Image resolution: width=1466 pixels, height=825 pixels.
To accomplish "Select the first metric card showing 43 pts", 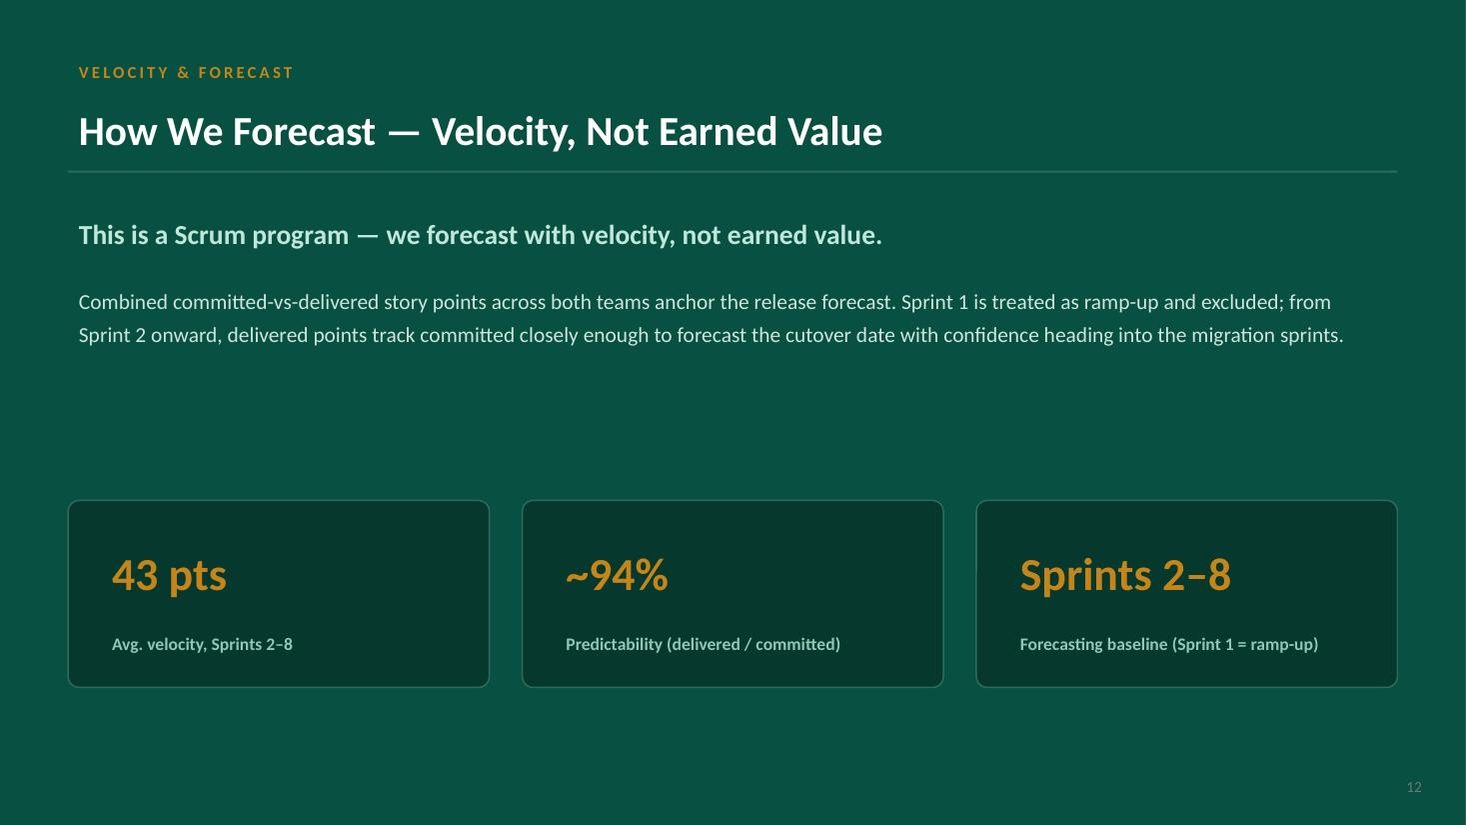I will (279, 594).
